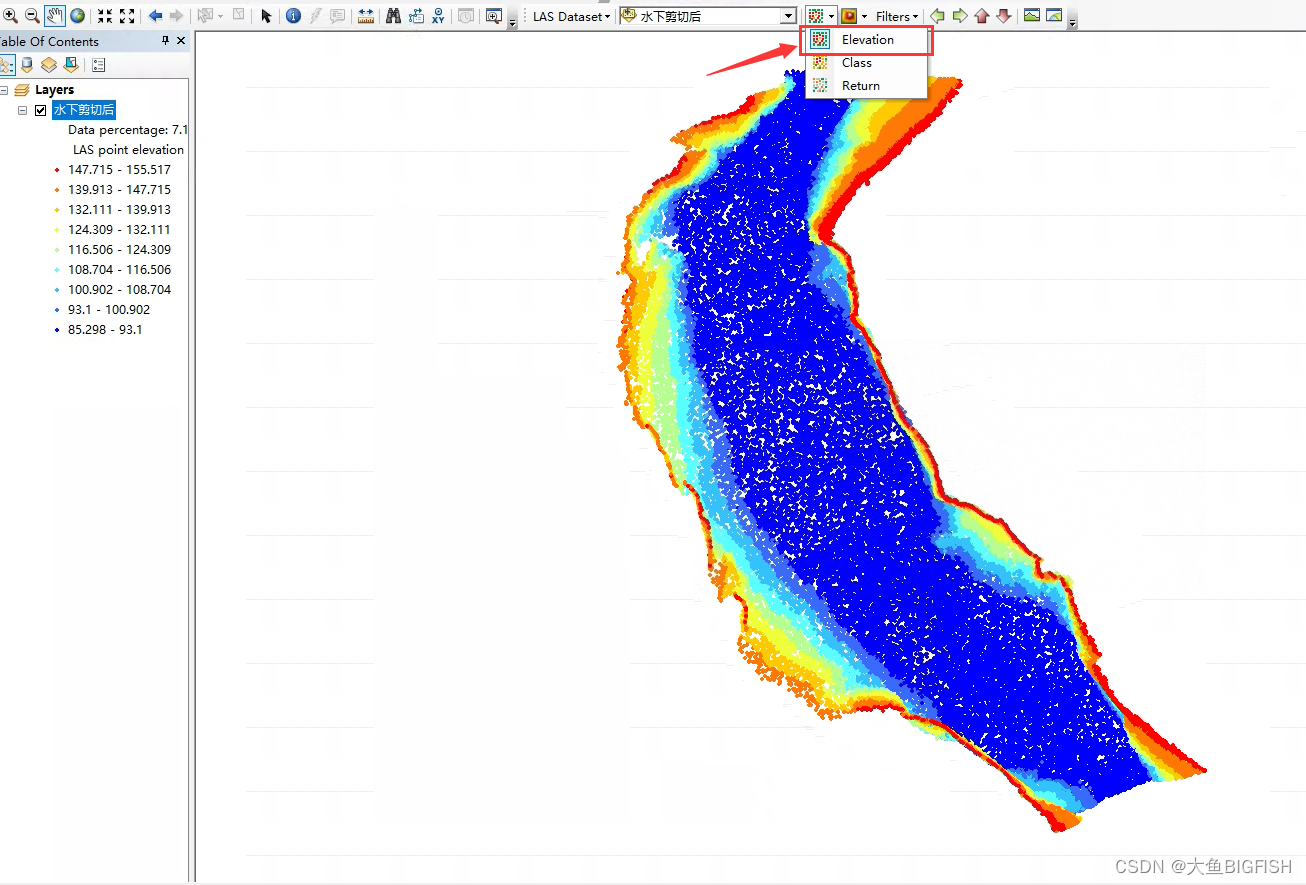Screen dimensions: 1306x885
Task: Click the Full Extent globe icon
Action: [77, 16]
